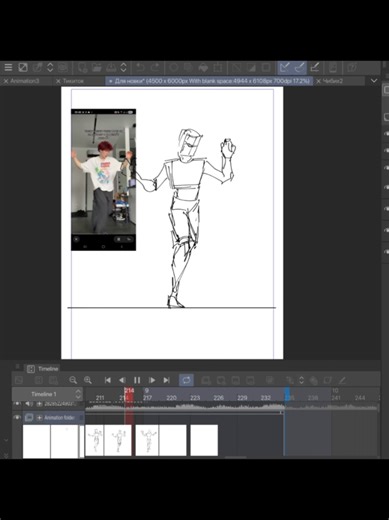Click the Undo arrow in command bar

click(x=140, y=68)
